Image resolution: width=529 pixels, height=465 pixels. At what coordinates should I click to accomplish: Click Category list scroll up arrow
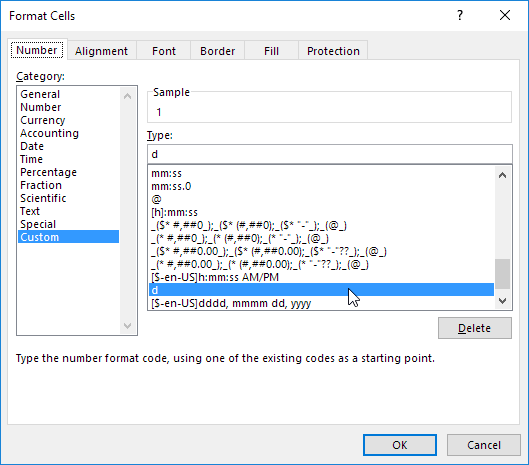[128, 96]
